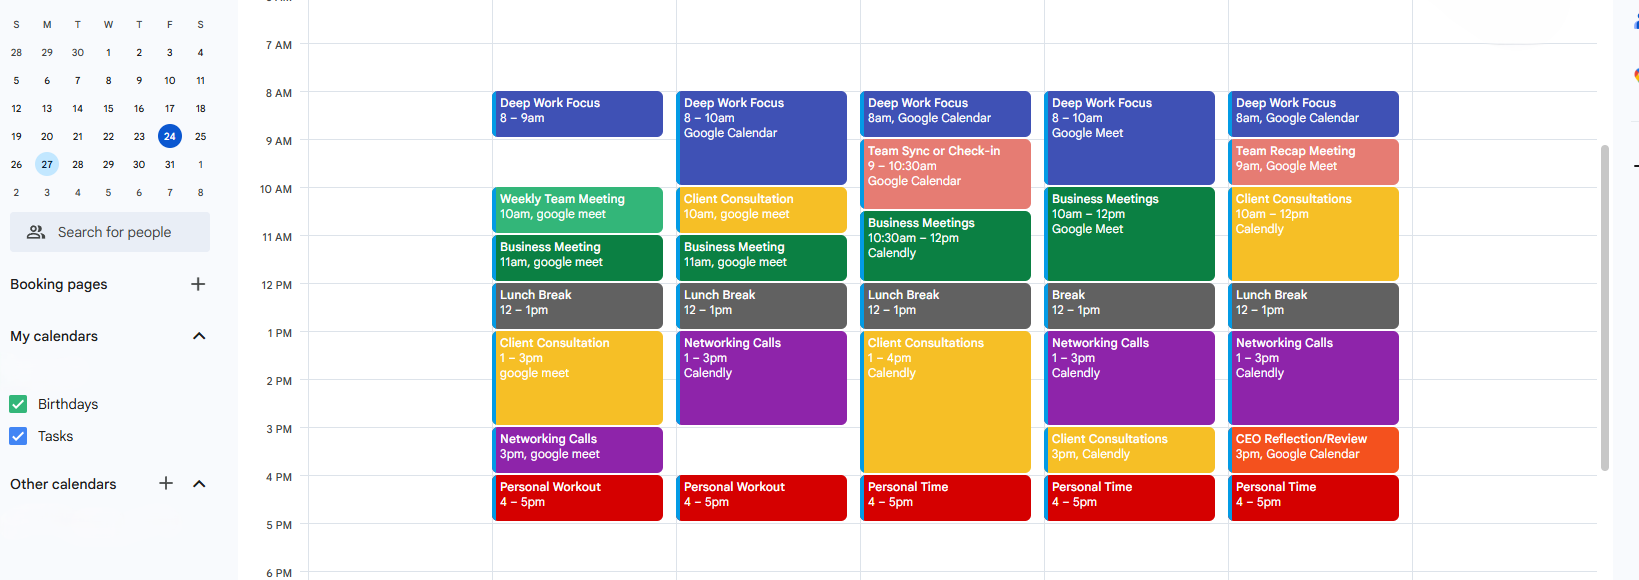Pick date 27 in the mini calendar
Image resolution: width=1639 pixels, height=580 pixels.
coord(47,164)
